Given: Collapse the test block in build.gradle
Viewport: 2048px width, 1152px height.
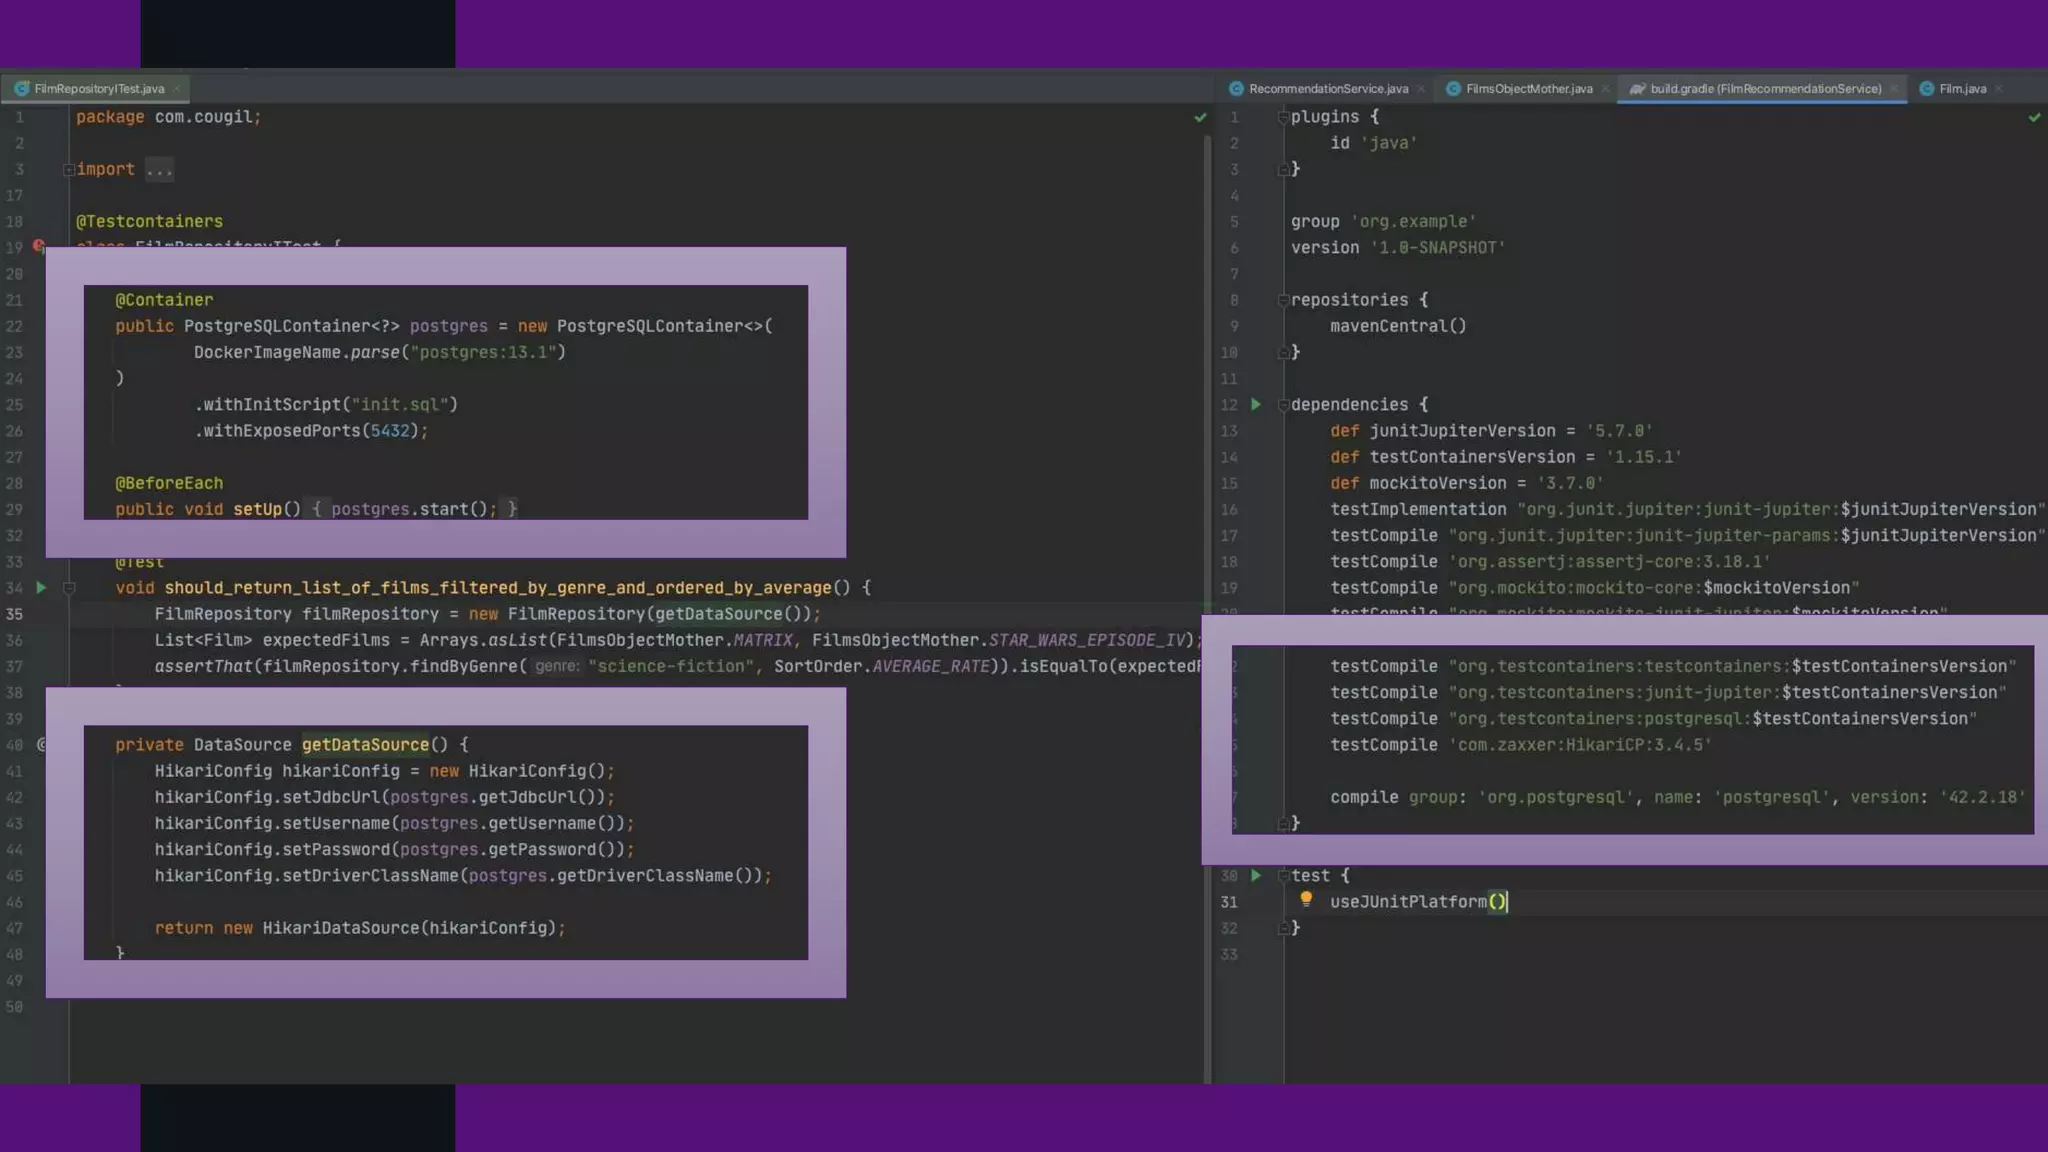Looking at the screenshot, I should [x=1283, y=876].
